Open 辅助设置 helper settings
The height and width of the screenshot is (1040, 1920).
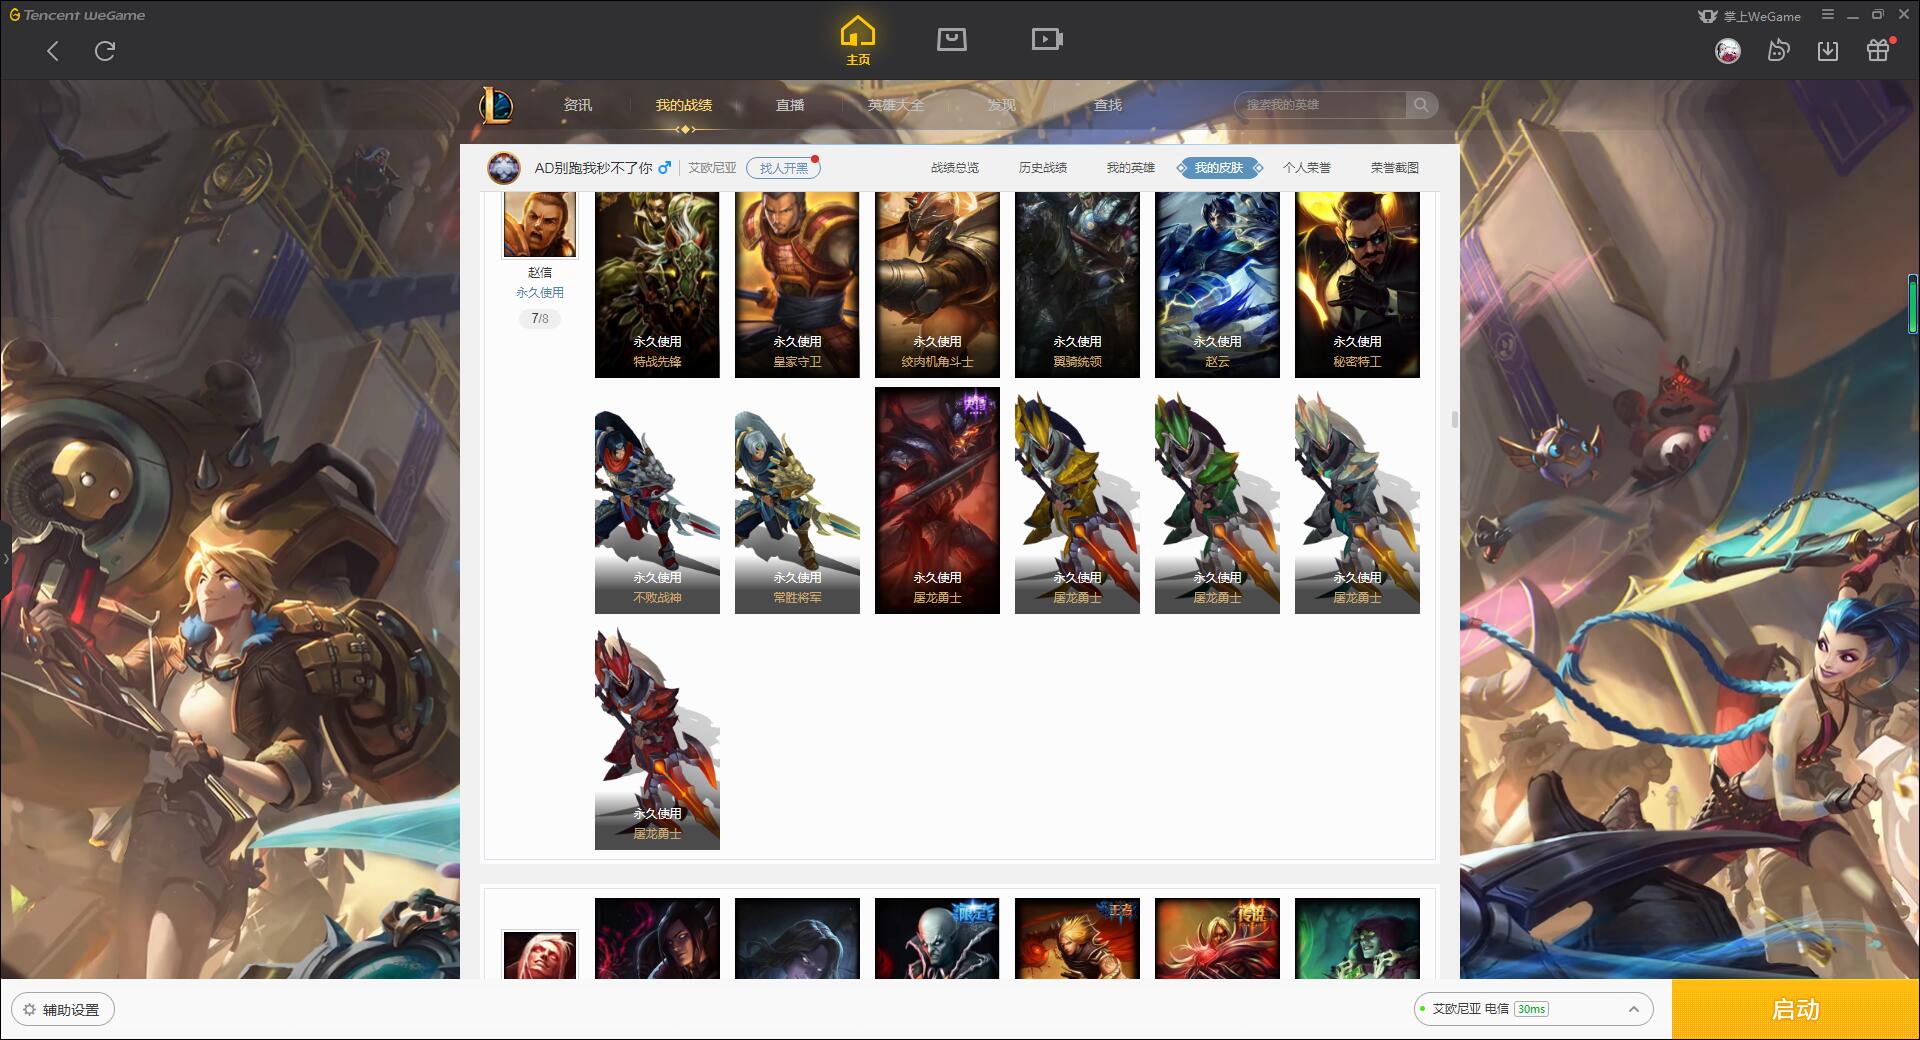63,1010
